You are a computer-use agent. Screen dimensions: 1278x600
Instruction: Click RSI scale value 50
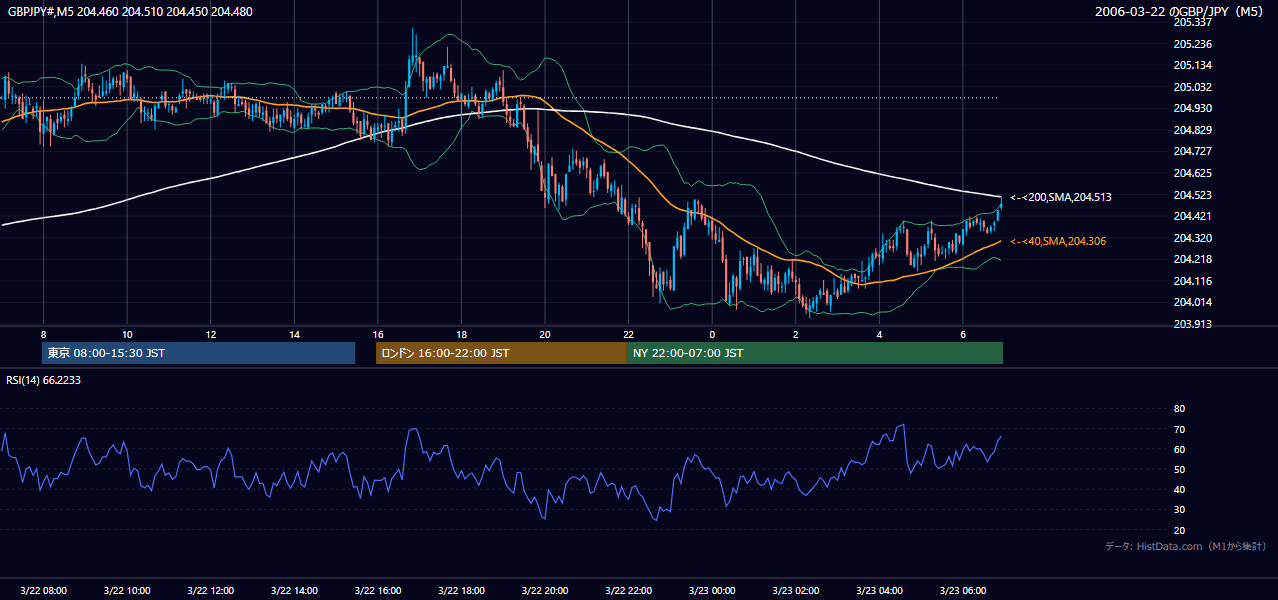pos(1179,469)
